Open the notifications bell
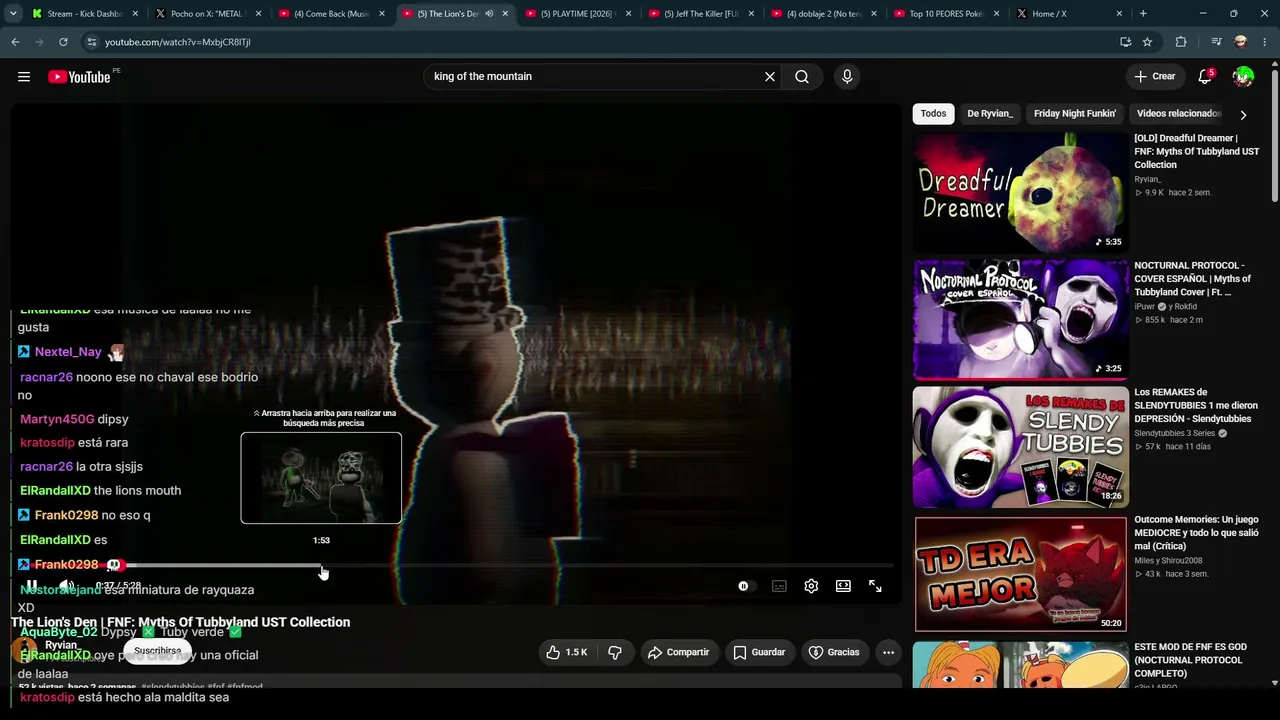1280x720 pixels. pyautogui.click(x=1205, y=77)
